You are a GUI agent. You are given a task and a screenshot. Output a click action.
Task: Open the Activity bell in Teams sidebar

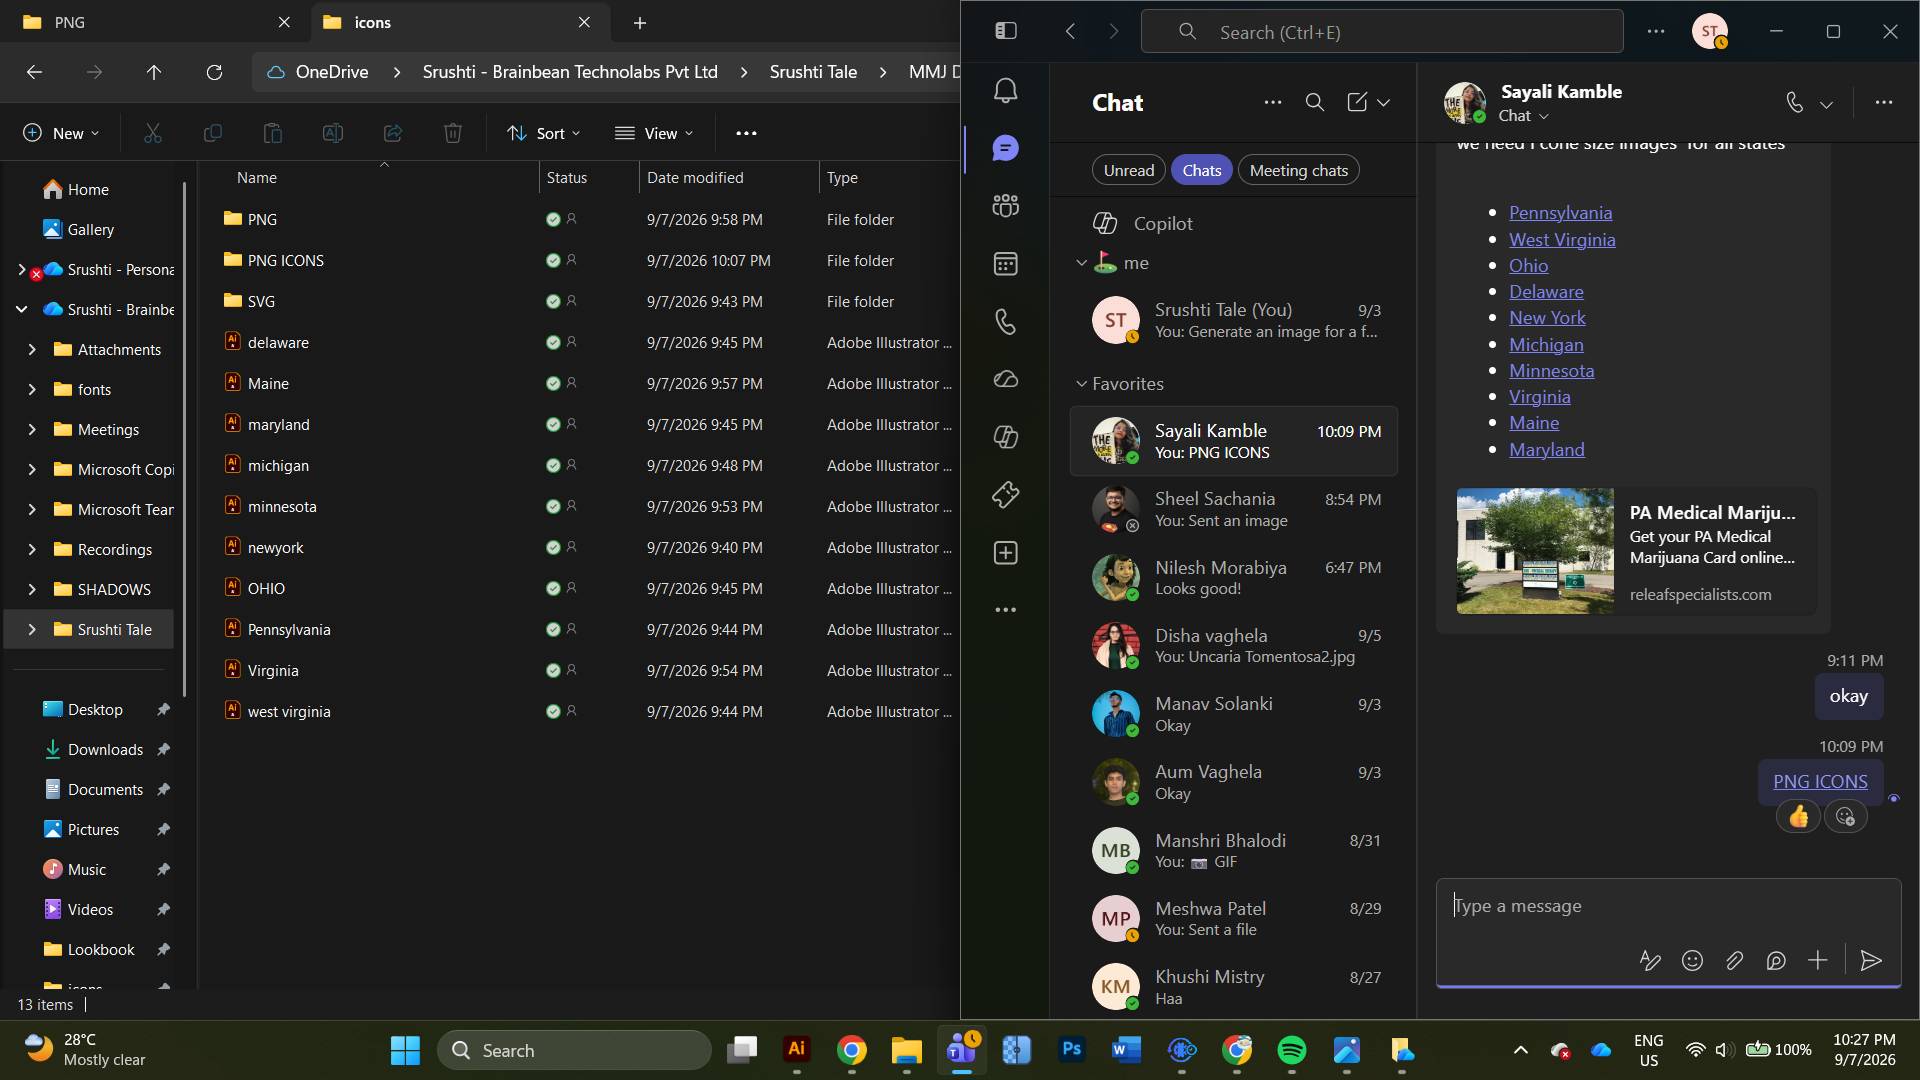pyautogui.click(x=1005, y=91)
